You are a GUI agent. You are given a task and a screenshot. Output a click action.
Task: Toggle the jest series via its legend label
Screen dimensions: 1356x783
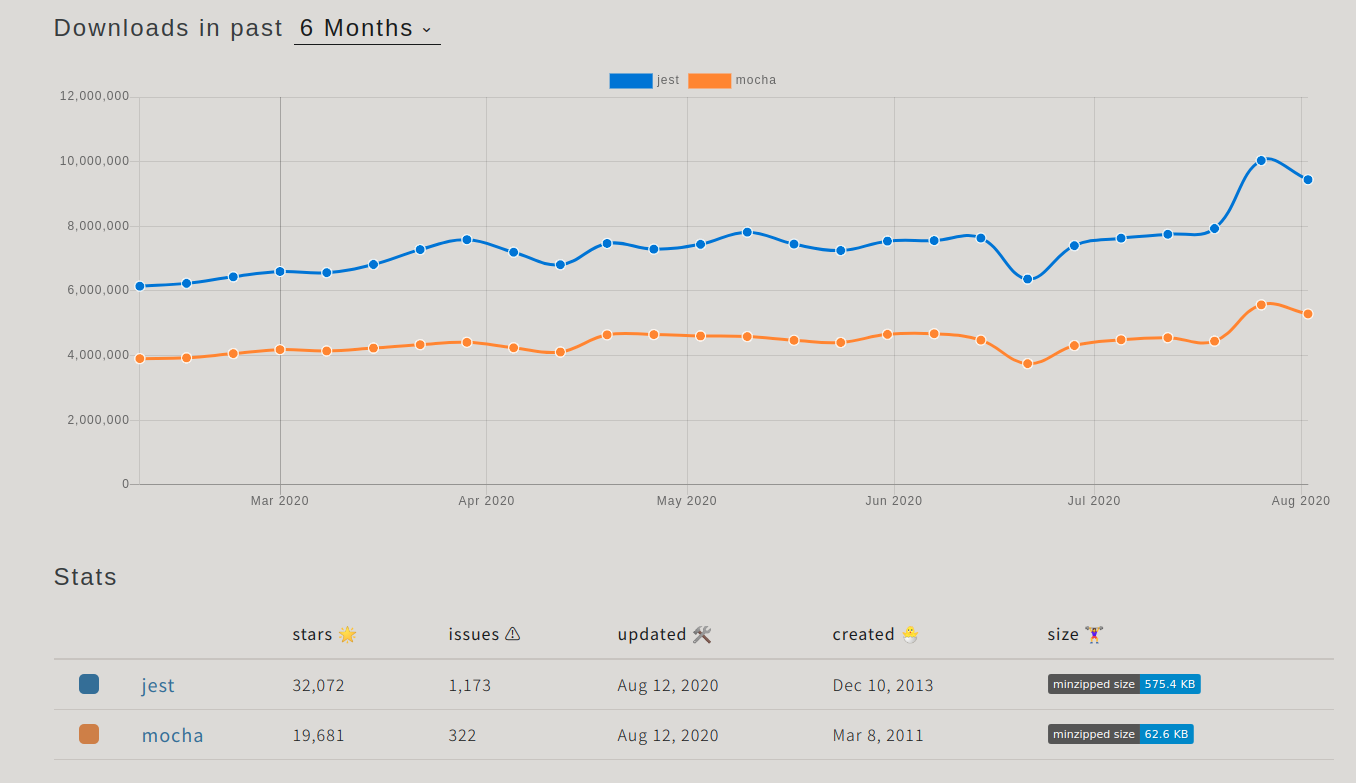666,79
